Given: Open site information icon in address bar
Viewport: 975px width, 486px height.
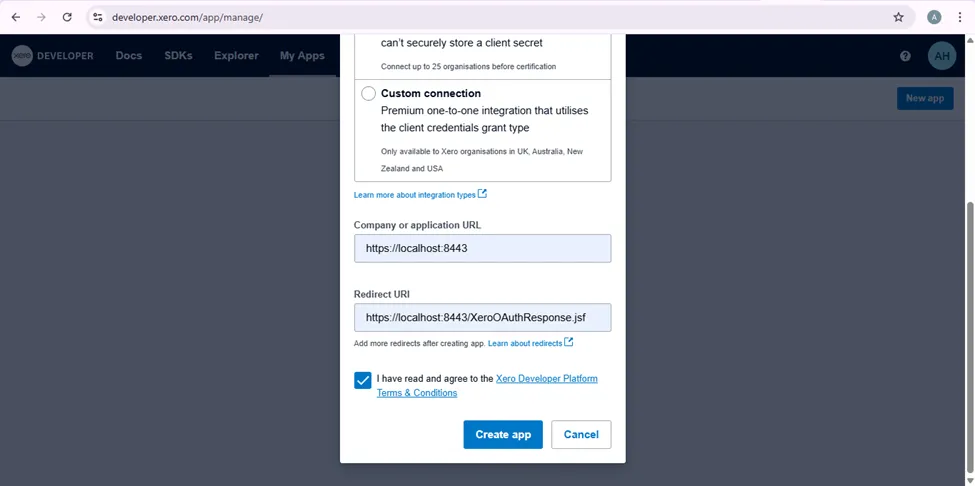Looking at the screenshot, I should coord(98,17).
